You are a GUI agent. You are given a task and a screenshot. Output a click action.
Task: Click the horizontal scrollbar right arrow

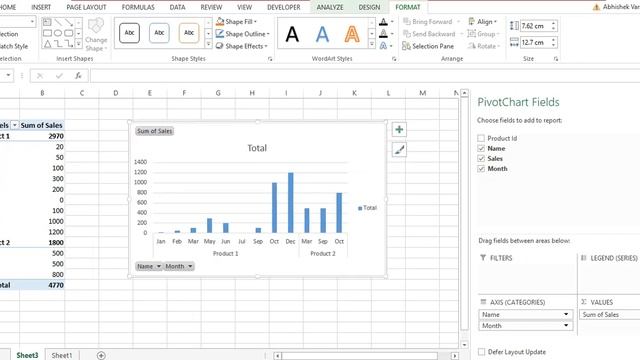[454, 356]
